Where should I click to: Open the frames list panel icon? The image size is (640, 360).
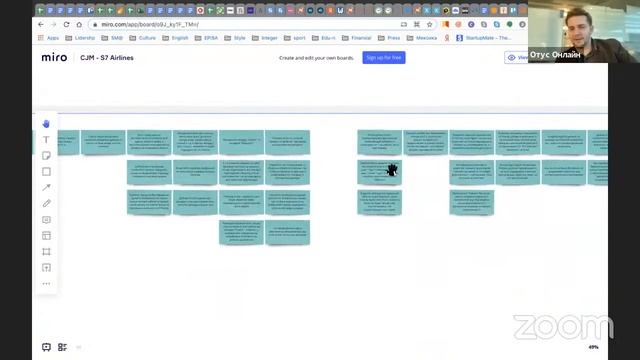62,347
